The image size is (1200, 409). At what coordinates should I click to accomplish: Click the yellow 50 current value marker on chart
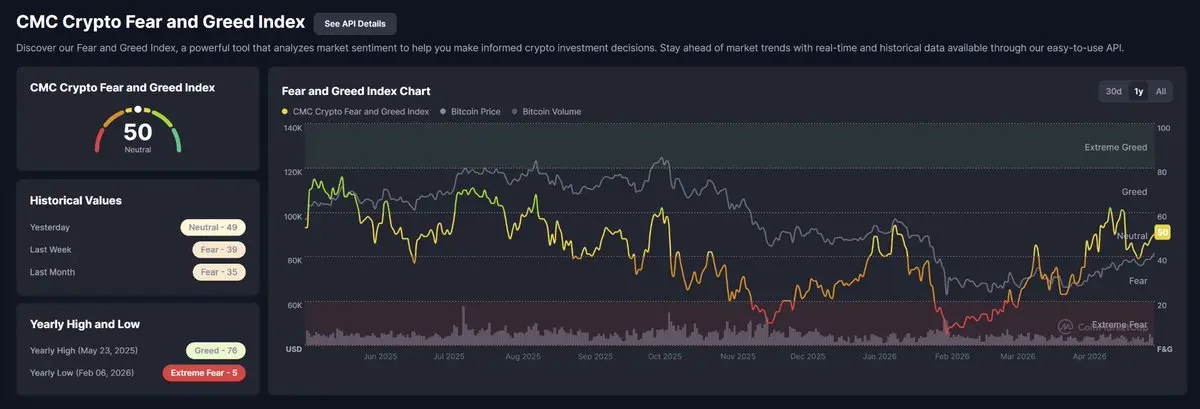coord(1162,233)
